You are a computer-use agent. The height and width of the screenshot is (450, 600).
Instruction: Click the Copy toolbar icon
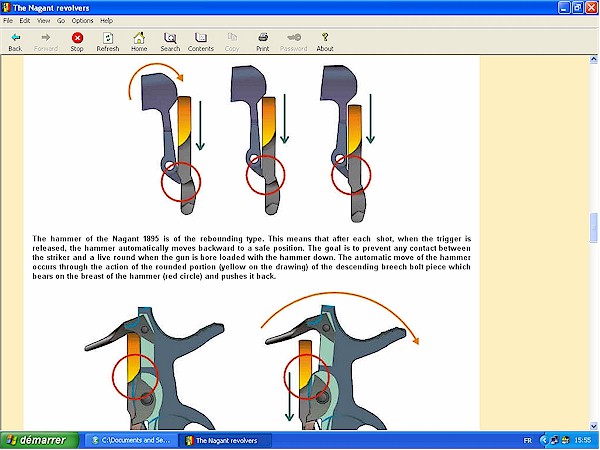coord(232,42)
